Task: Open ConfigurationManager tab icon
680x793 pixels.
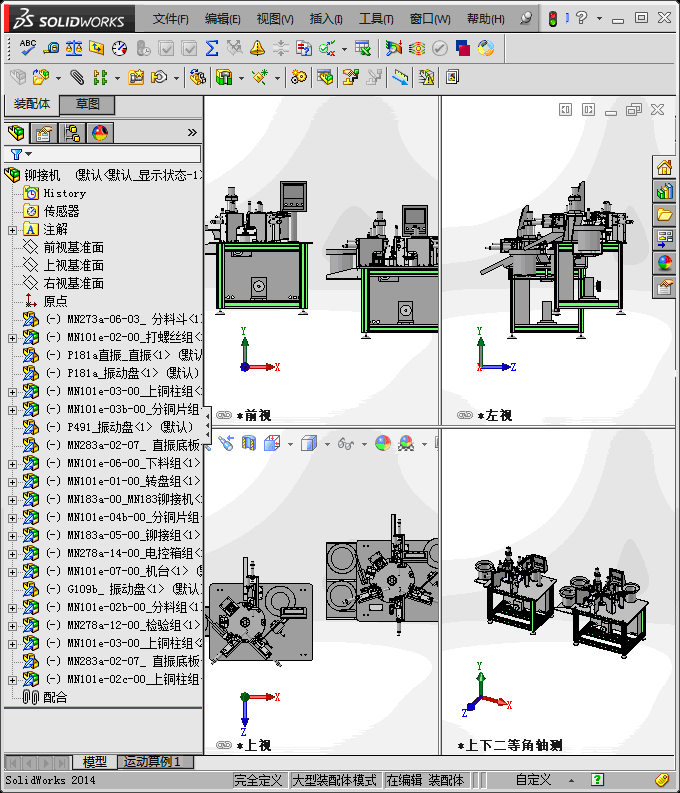Action: [x=72, y=133]
